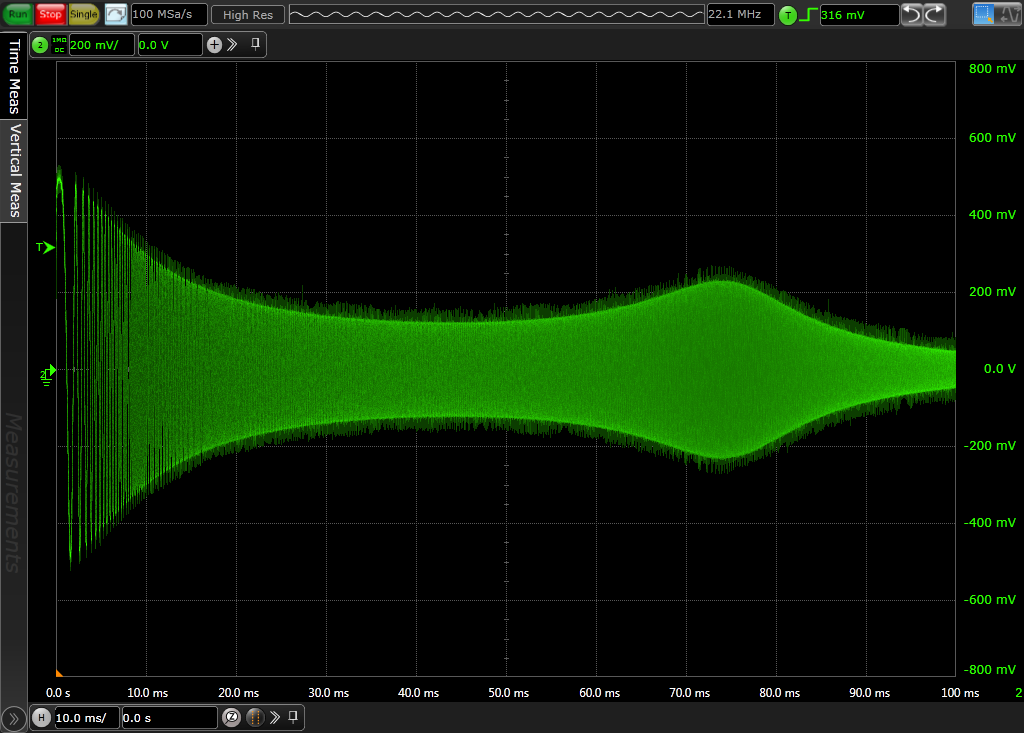Viewport: 1024px width, 733px height.
Task: Click the 800 mV vertical axis label
Action: point(992,69)
